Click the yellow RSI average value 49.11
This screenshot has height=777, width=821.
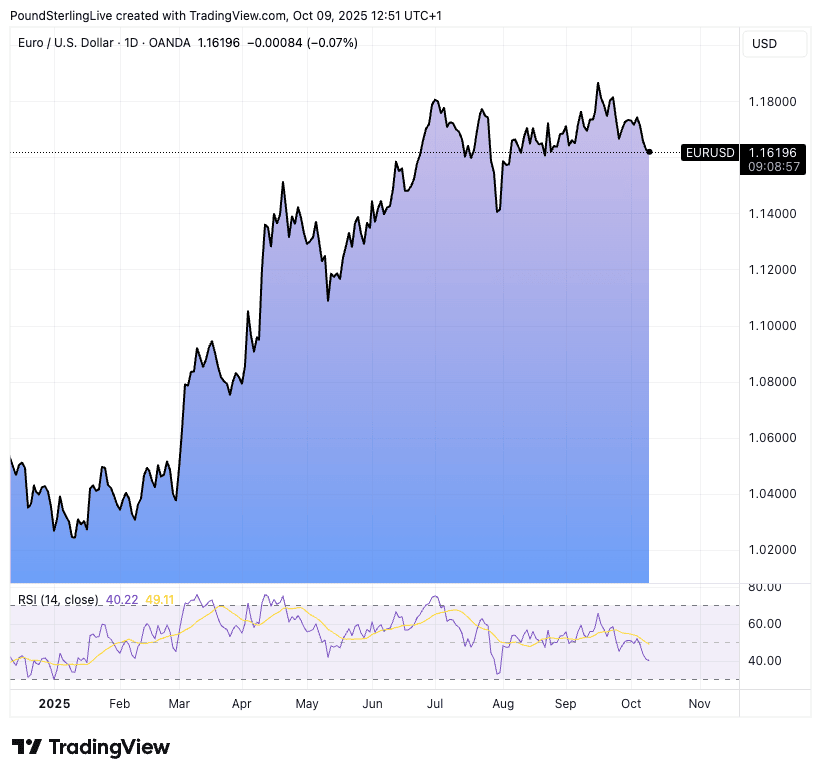160,600
